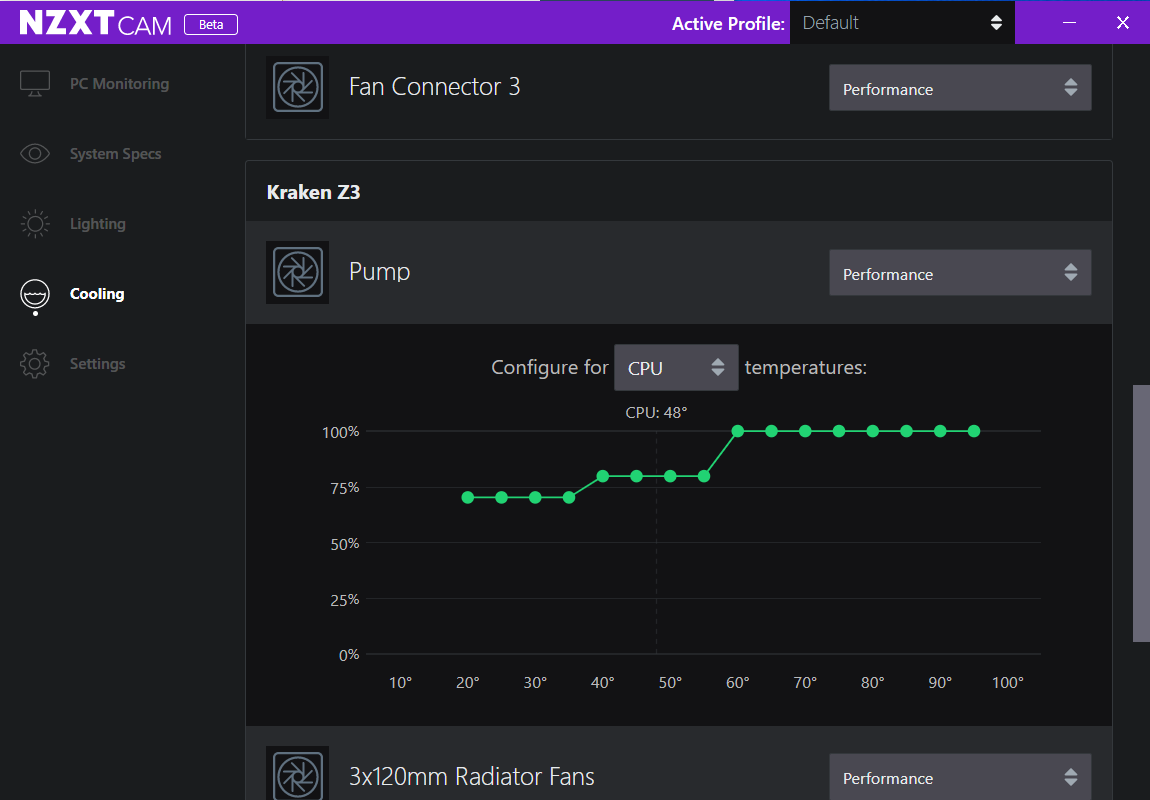Image resolution: width=1150 pixels, height=800 pixels.
Task: Select pump curve point at 20°
Action: [468, 497]
